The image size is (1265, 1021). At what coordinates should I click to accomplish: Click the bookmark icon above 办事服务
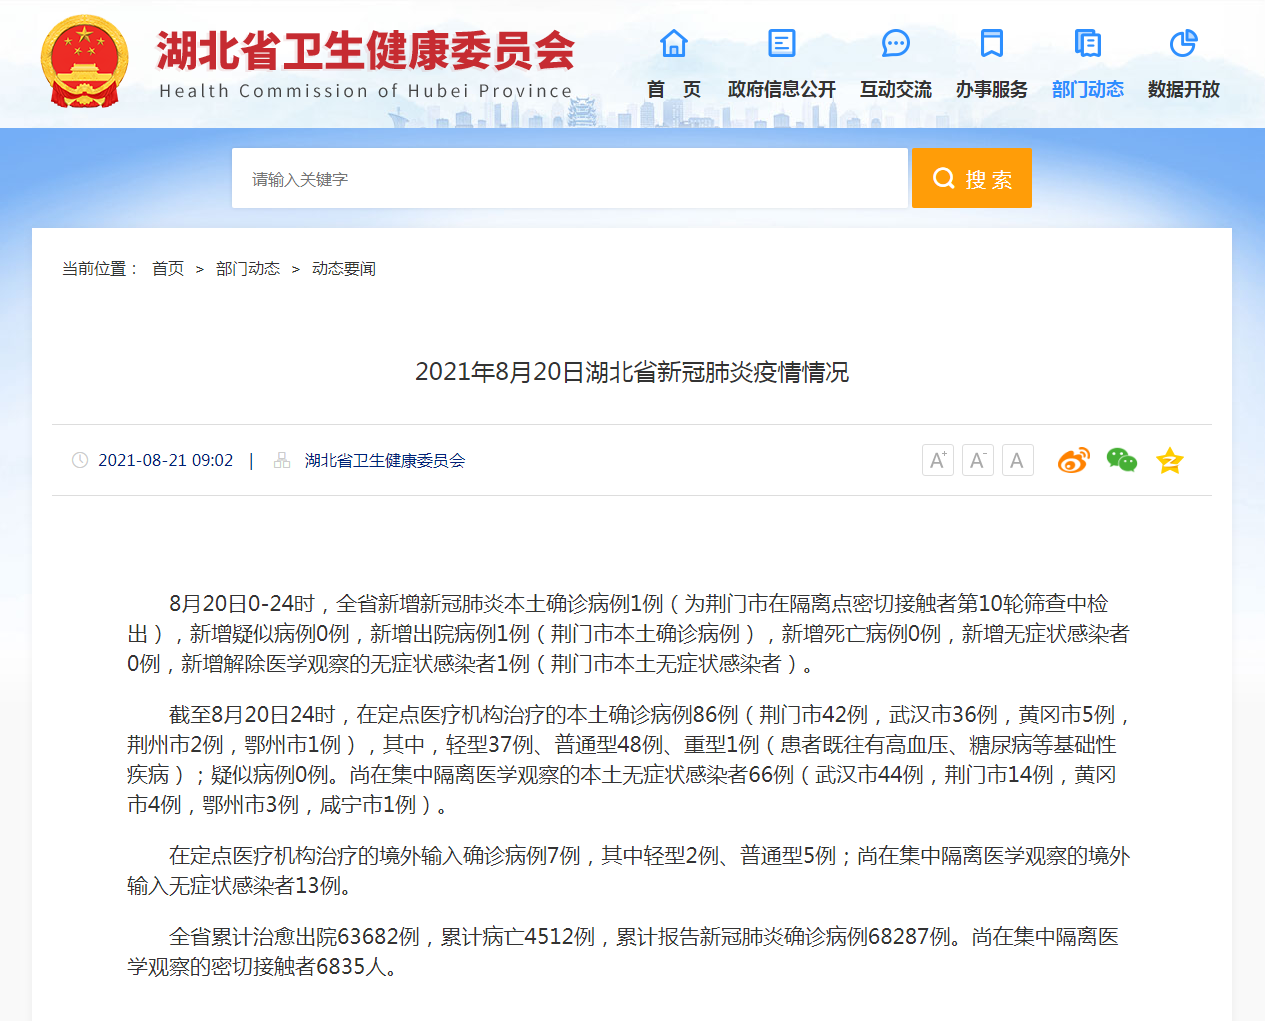click(x=992, y=43)
